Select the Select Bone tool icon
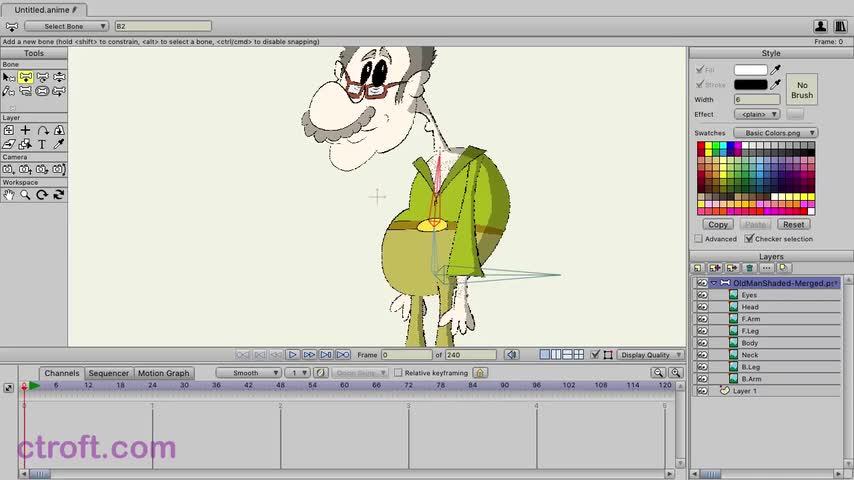This screenshot has width=854, height=480. pos(9,77)
